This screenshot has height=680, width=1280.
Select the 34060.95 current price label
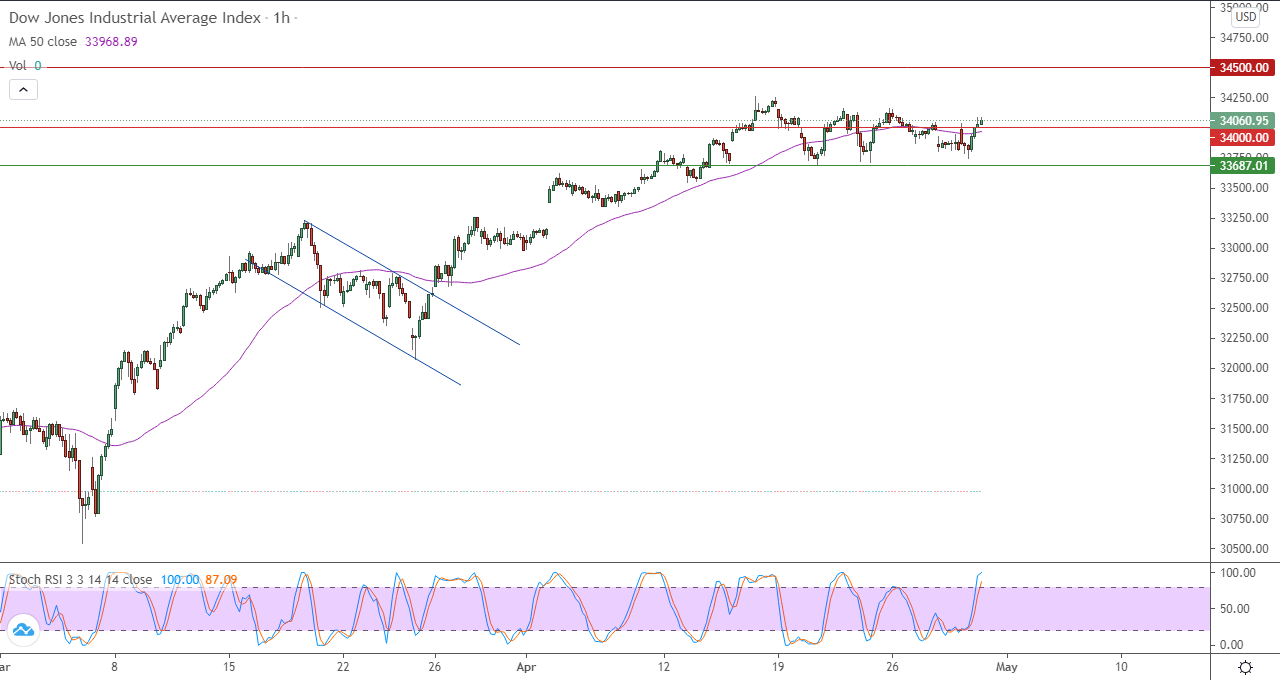tap(1243, 120)
